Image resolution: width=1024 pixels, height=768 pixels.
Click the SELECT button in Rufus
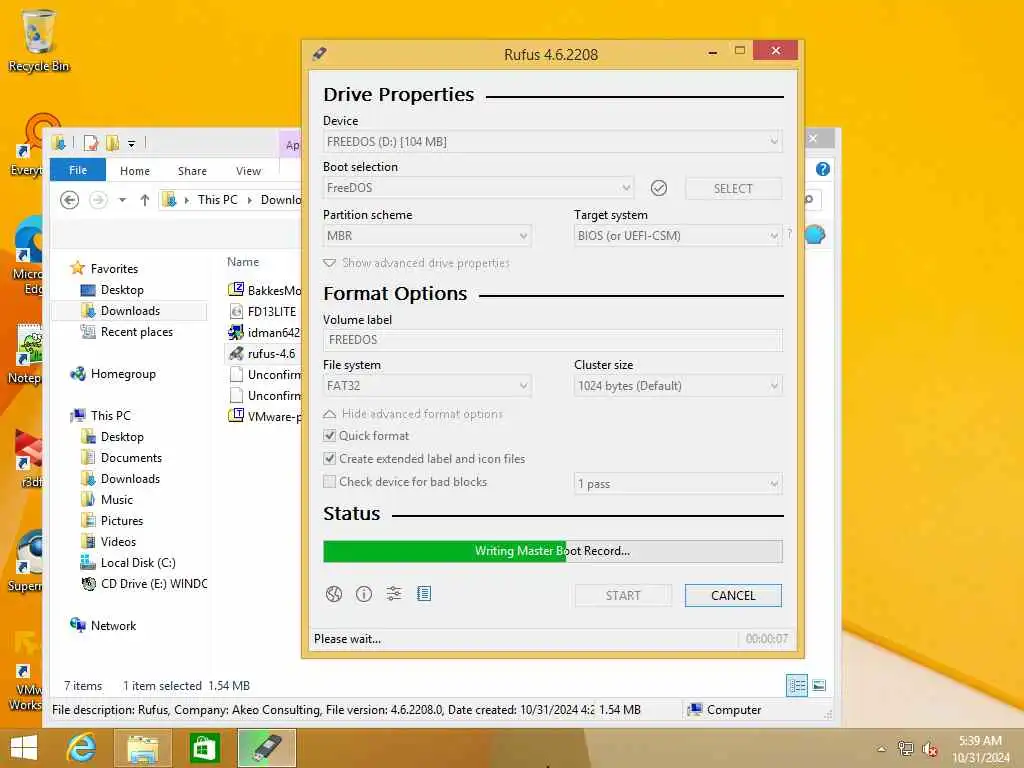(x=733, y=189)
